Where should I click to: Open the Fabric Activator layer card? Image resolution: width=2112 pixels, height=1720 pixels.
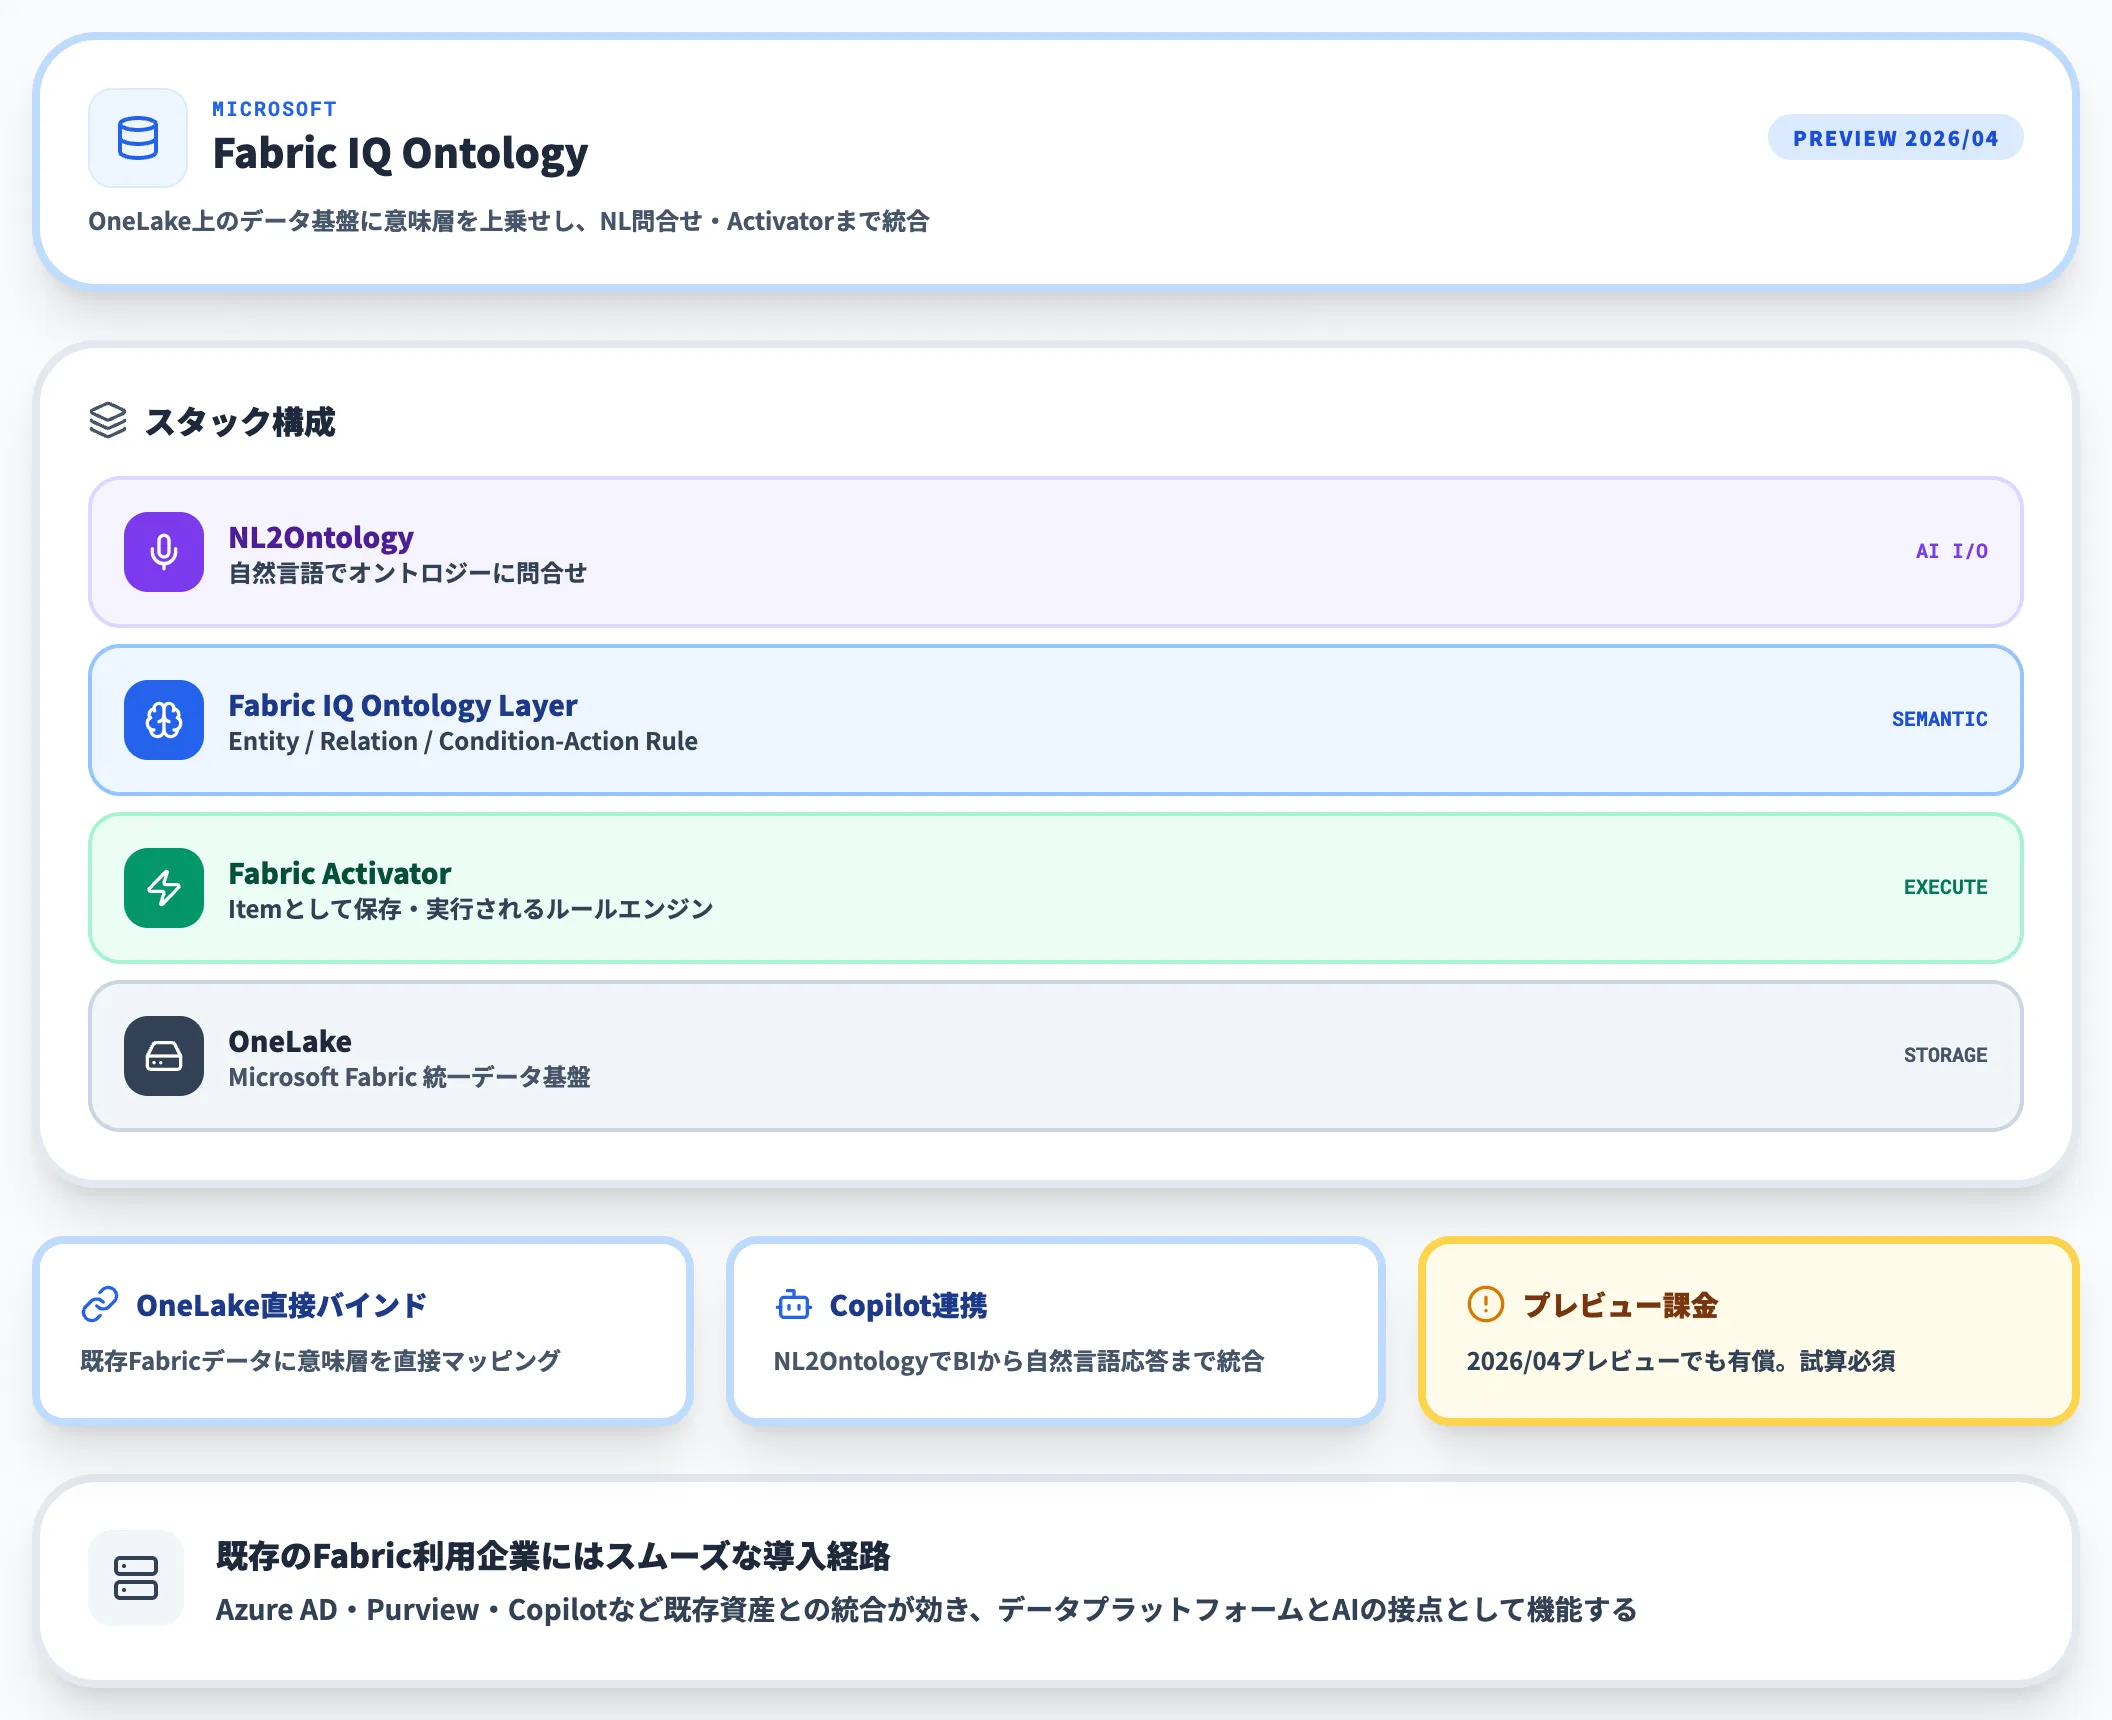click(1056, 888)
